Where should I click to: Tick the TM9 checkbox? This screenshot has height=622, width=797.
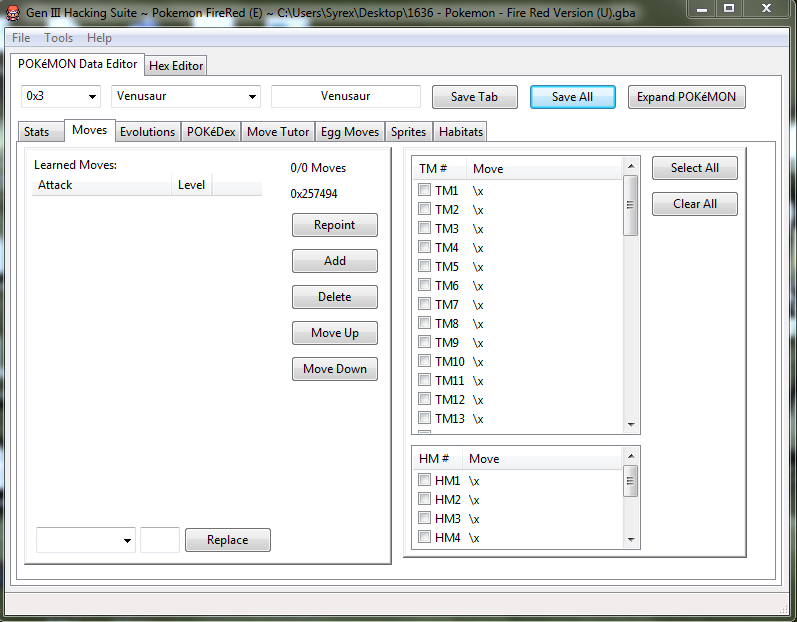coord(424,342)
